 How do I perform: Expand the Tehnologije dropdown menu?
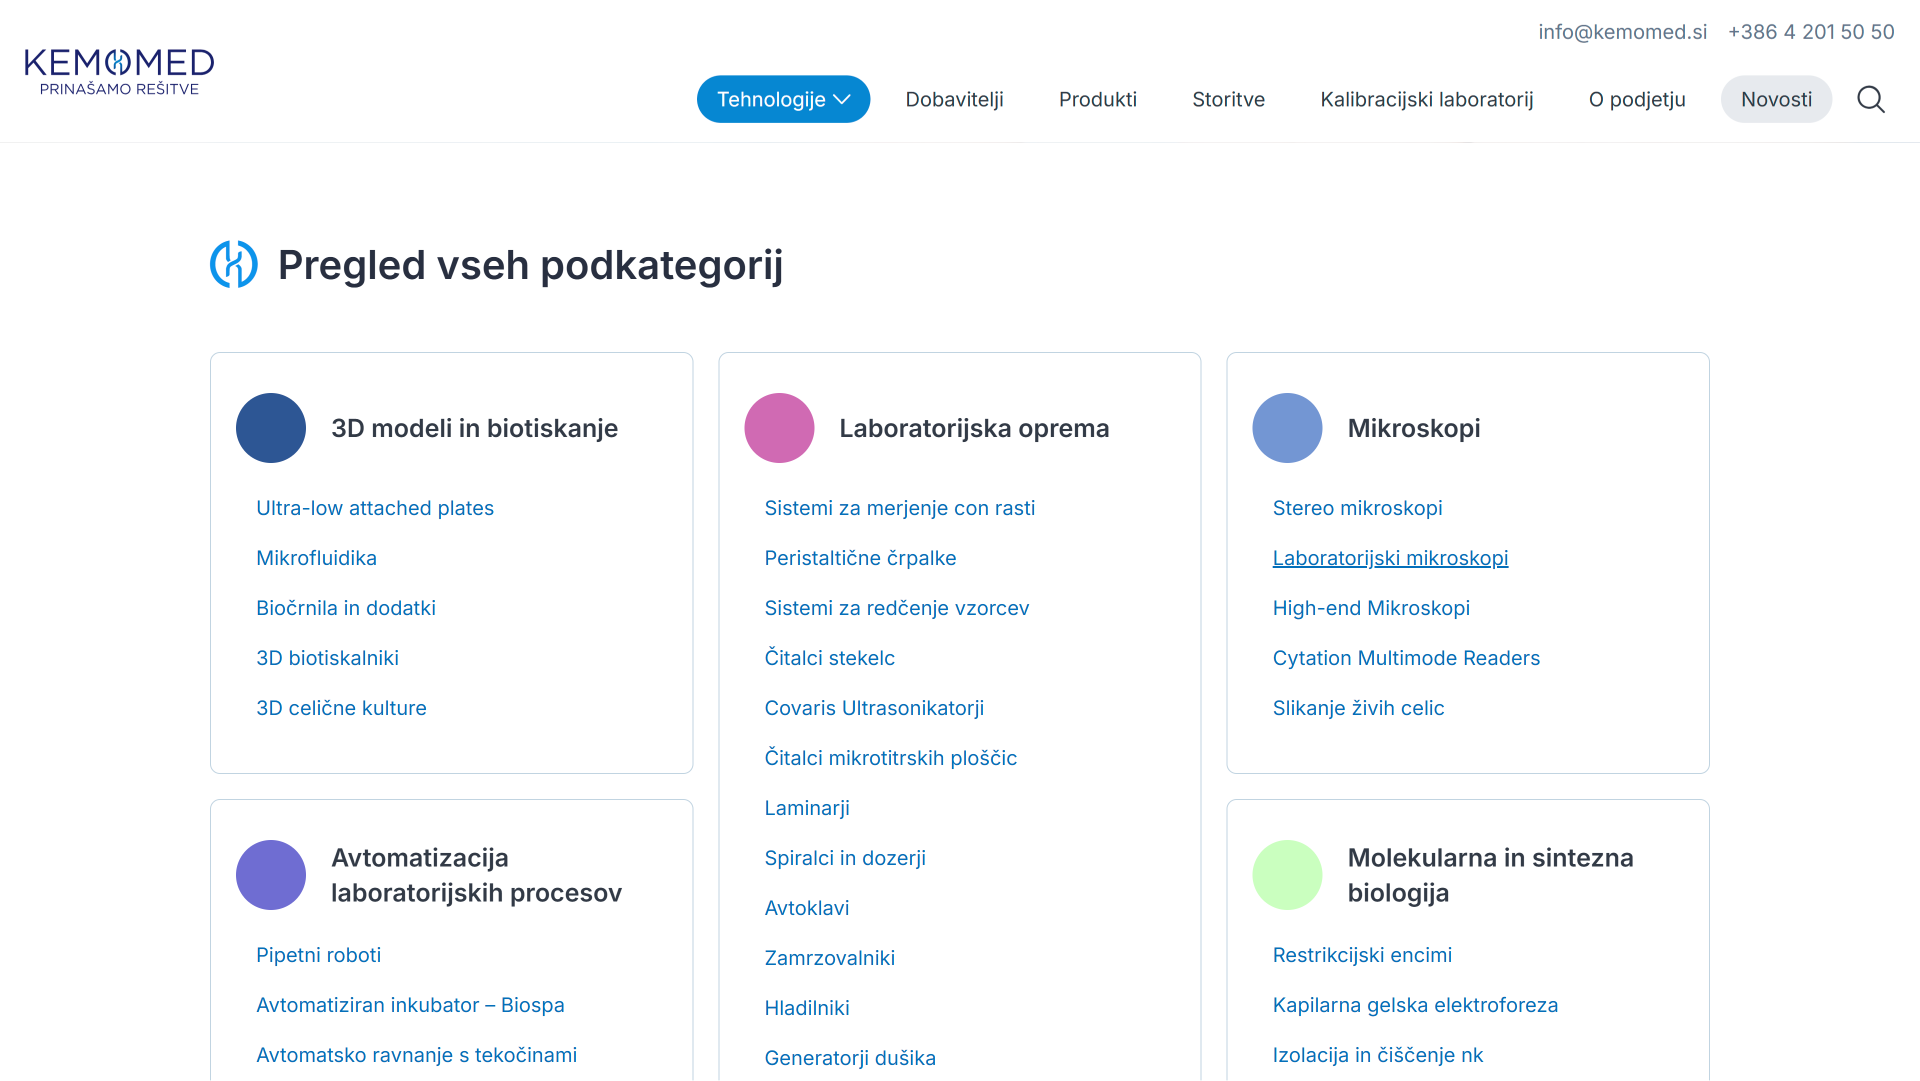click(x=783, y=100)
